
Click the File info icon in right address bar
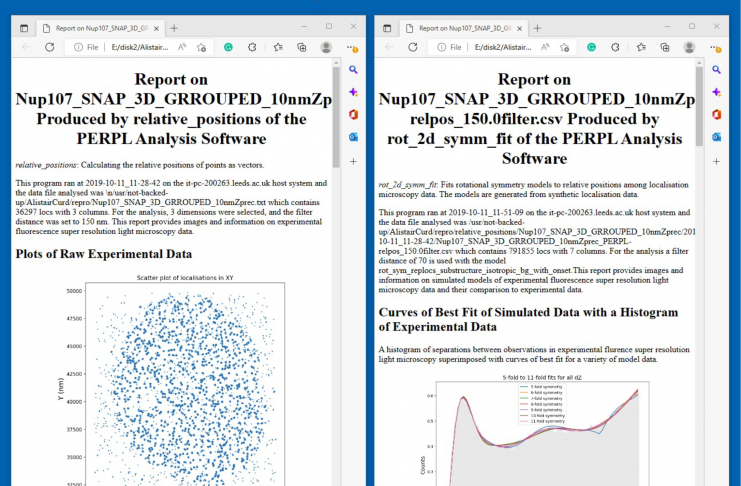click(x=441, y=47)
